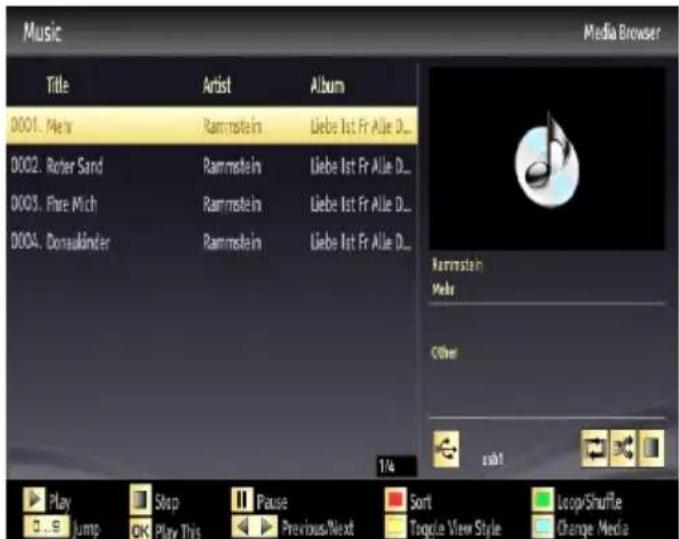Click Rammstein under the album art
Image resolution: width=679 pixels, height=539 pixels.
(457, 264)
